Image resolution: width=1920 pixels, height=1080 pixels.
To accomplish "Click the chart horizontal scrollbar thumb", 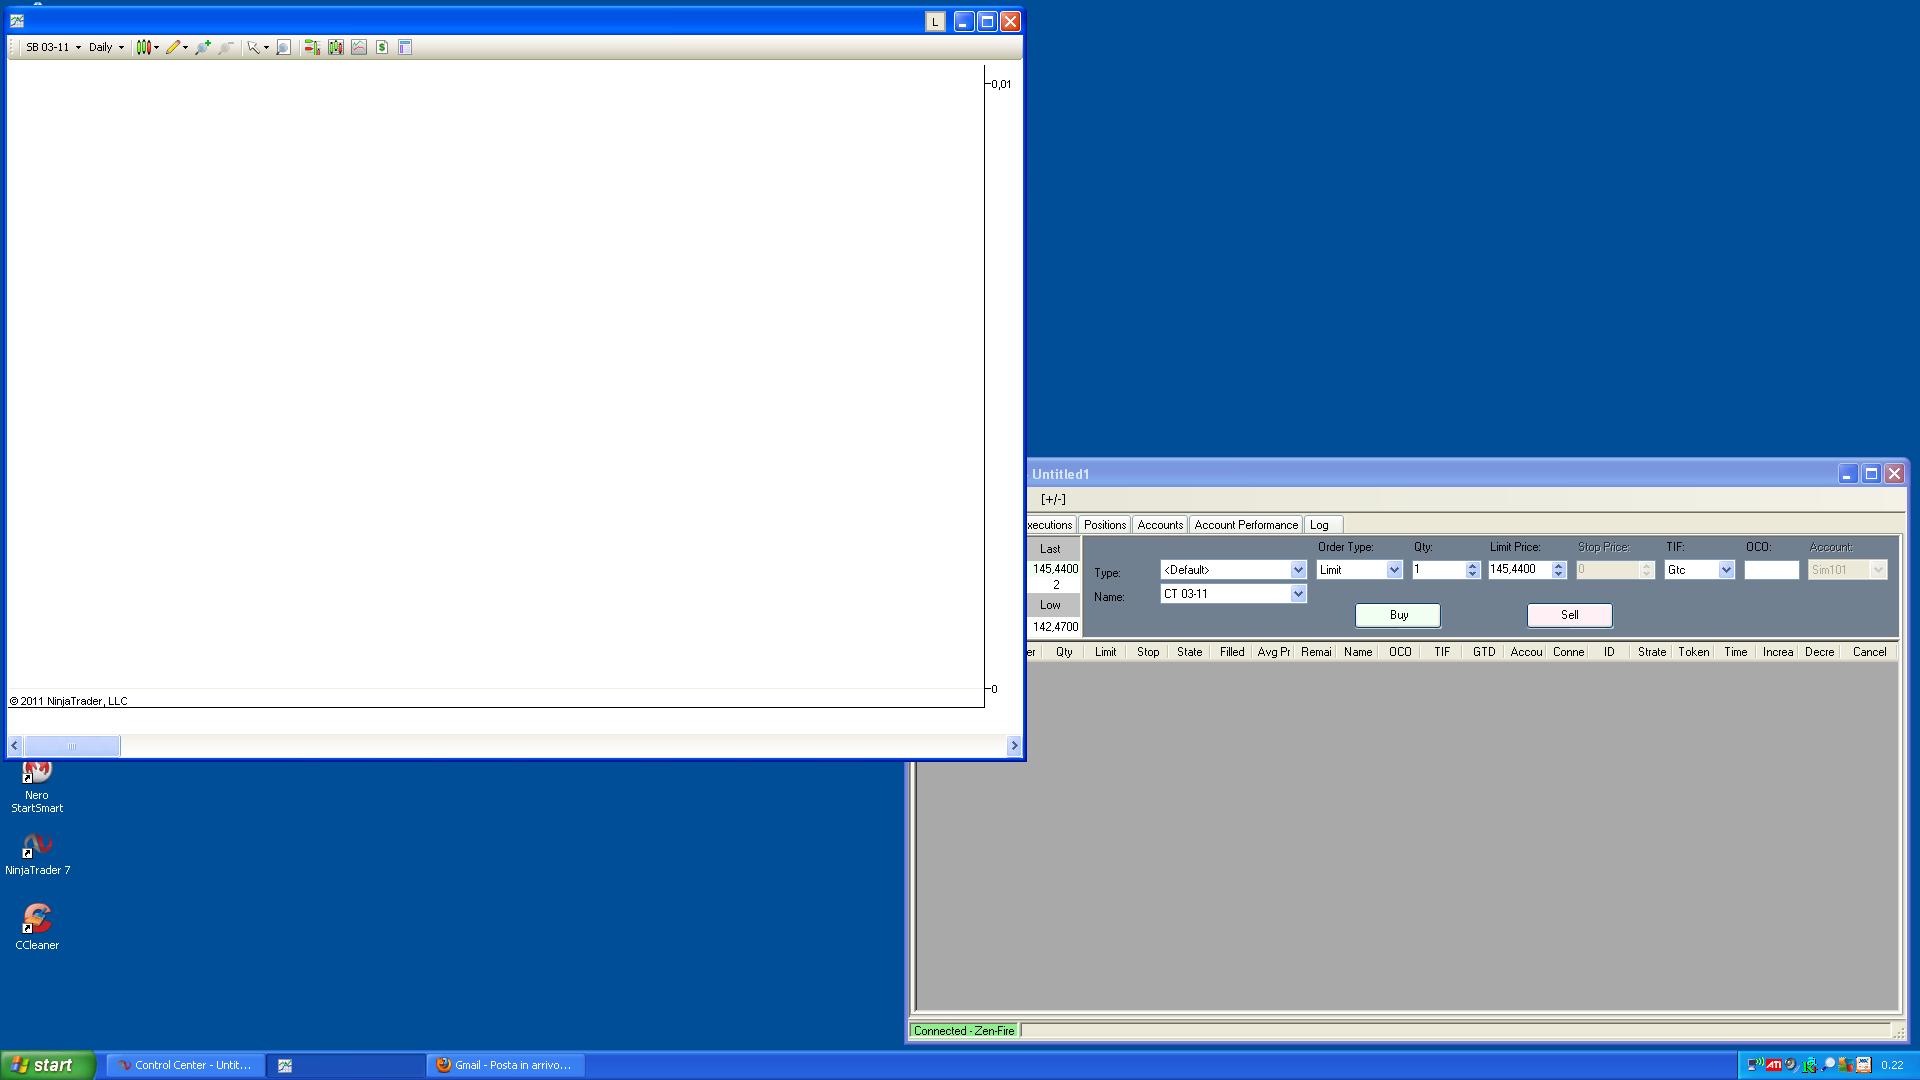I will point(72,746).
